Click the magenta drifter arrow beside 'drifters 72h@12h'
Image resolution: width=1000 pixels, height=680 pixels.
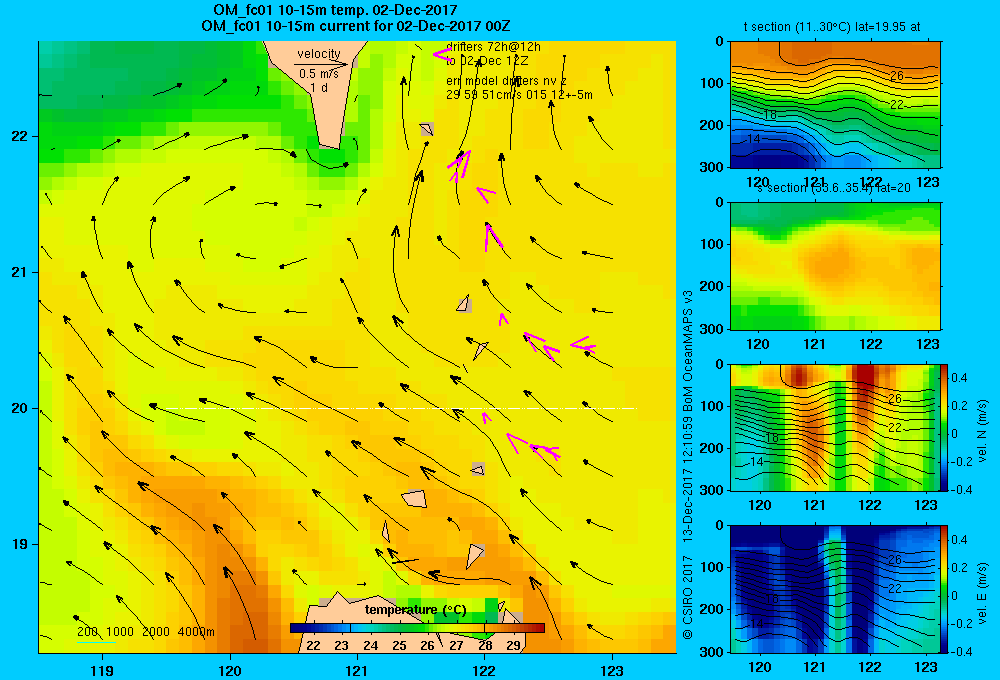click(x=442, y=55)
